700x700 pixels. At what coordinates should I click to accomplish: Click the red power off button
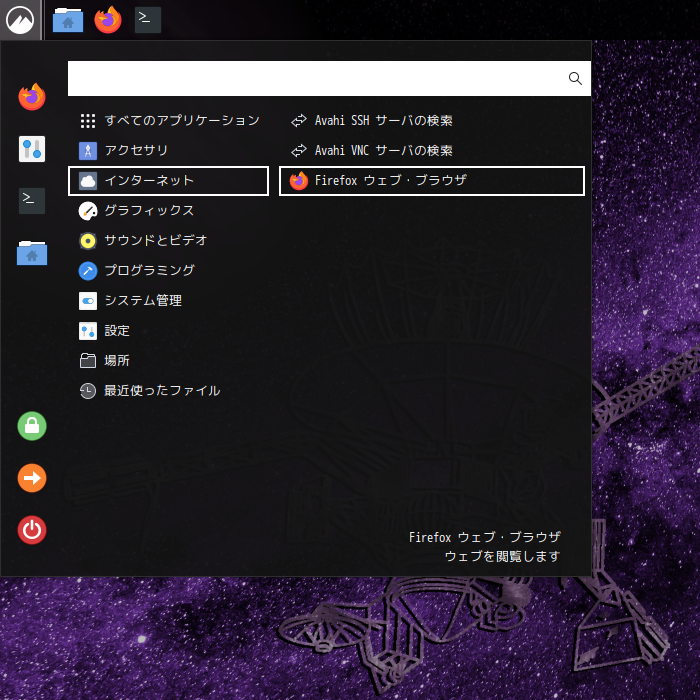click(x=32, y=530)
